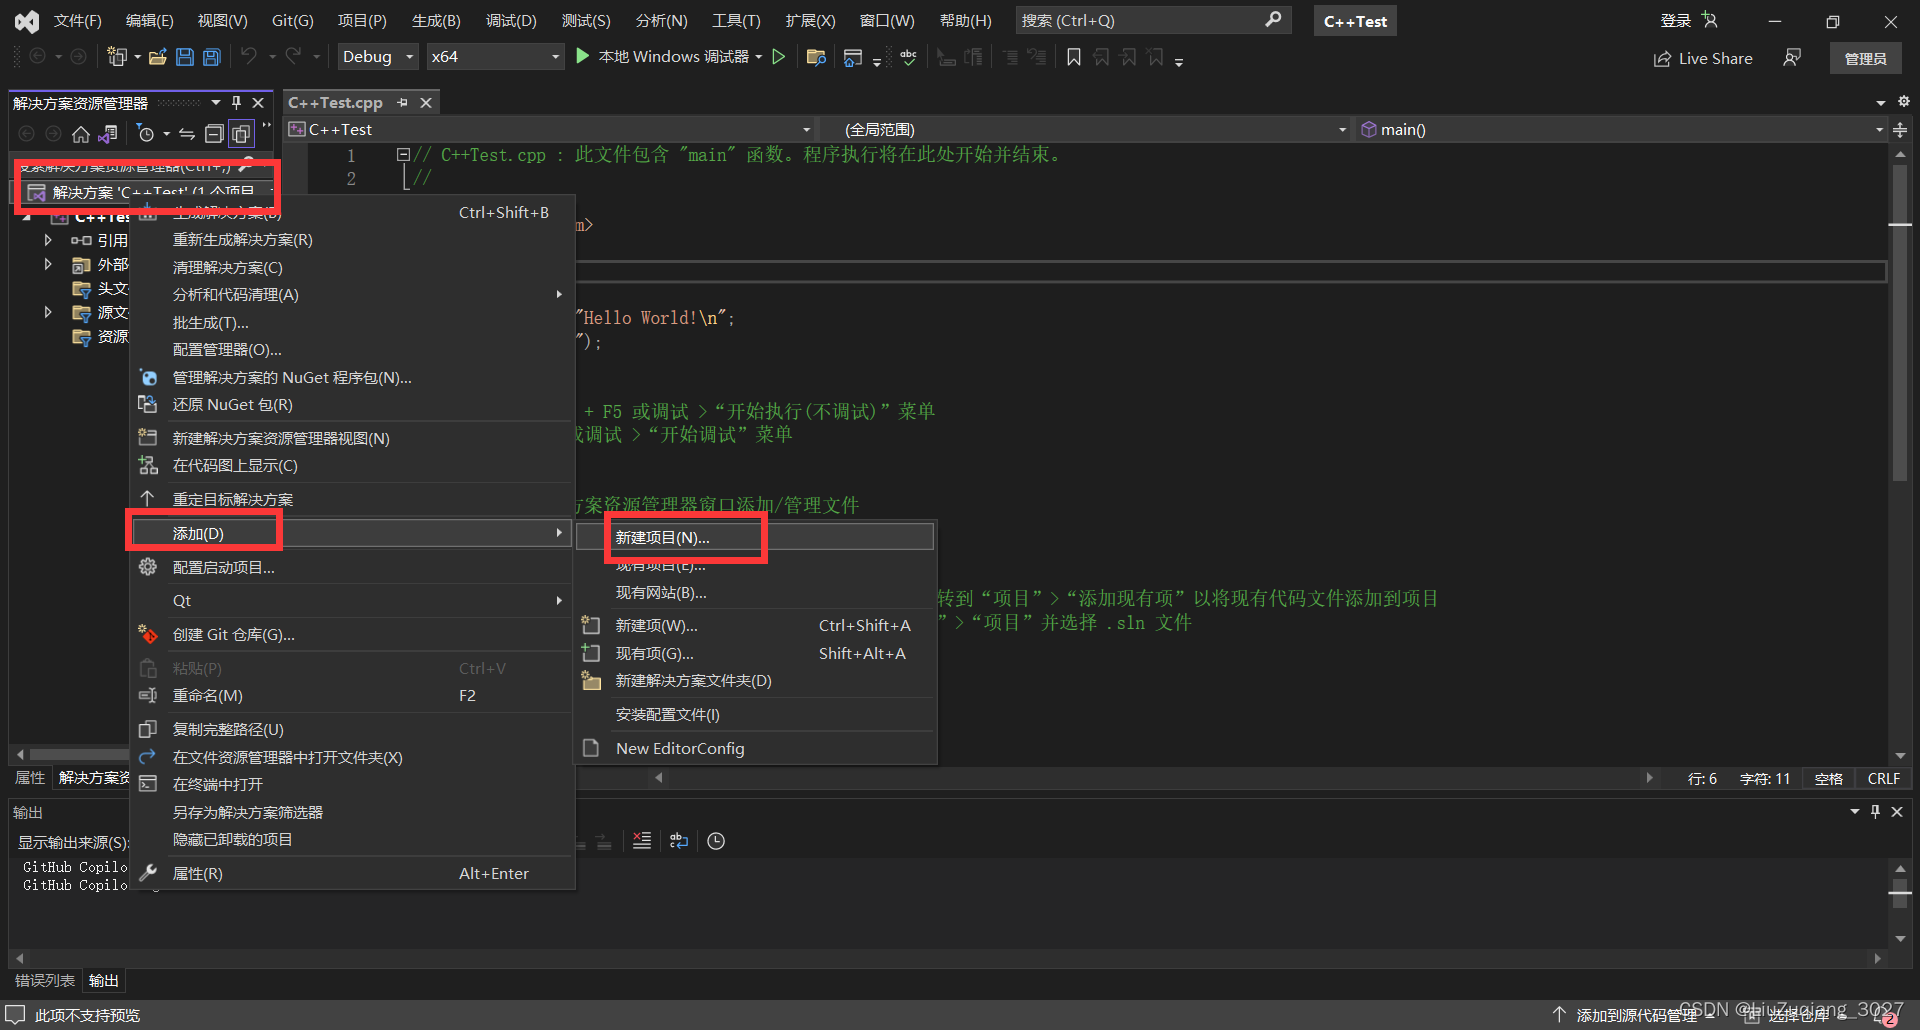
Task: Click the folder icon beside 新建解决方案文件夹(D)
Action: [592, 680]
